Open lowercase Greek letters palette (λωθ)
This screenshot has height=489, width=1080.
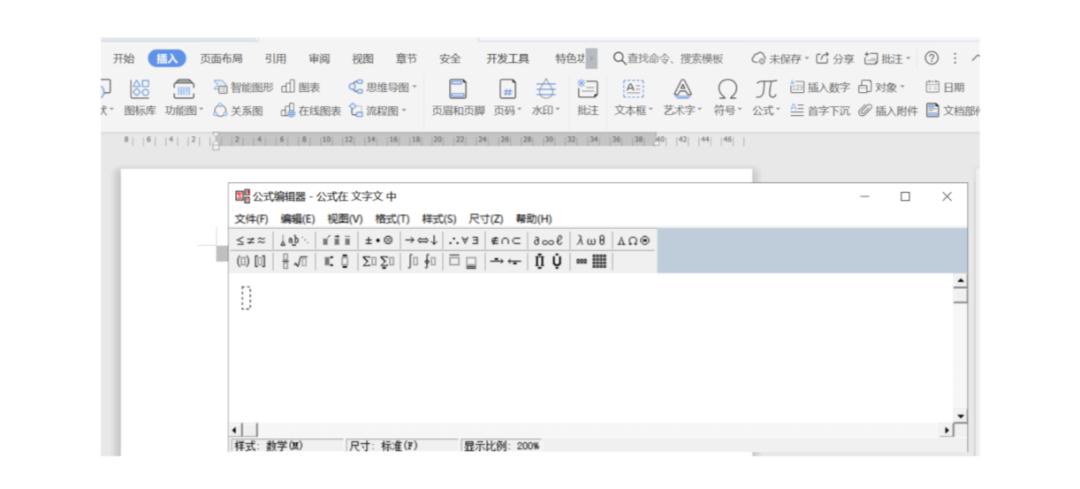pyautogui.click(x=591, y=240)
